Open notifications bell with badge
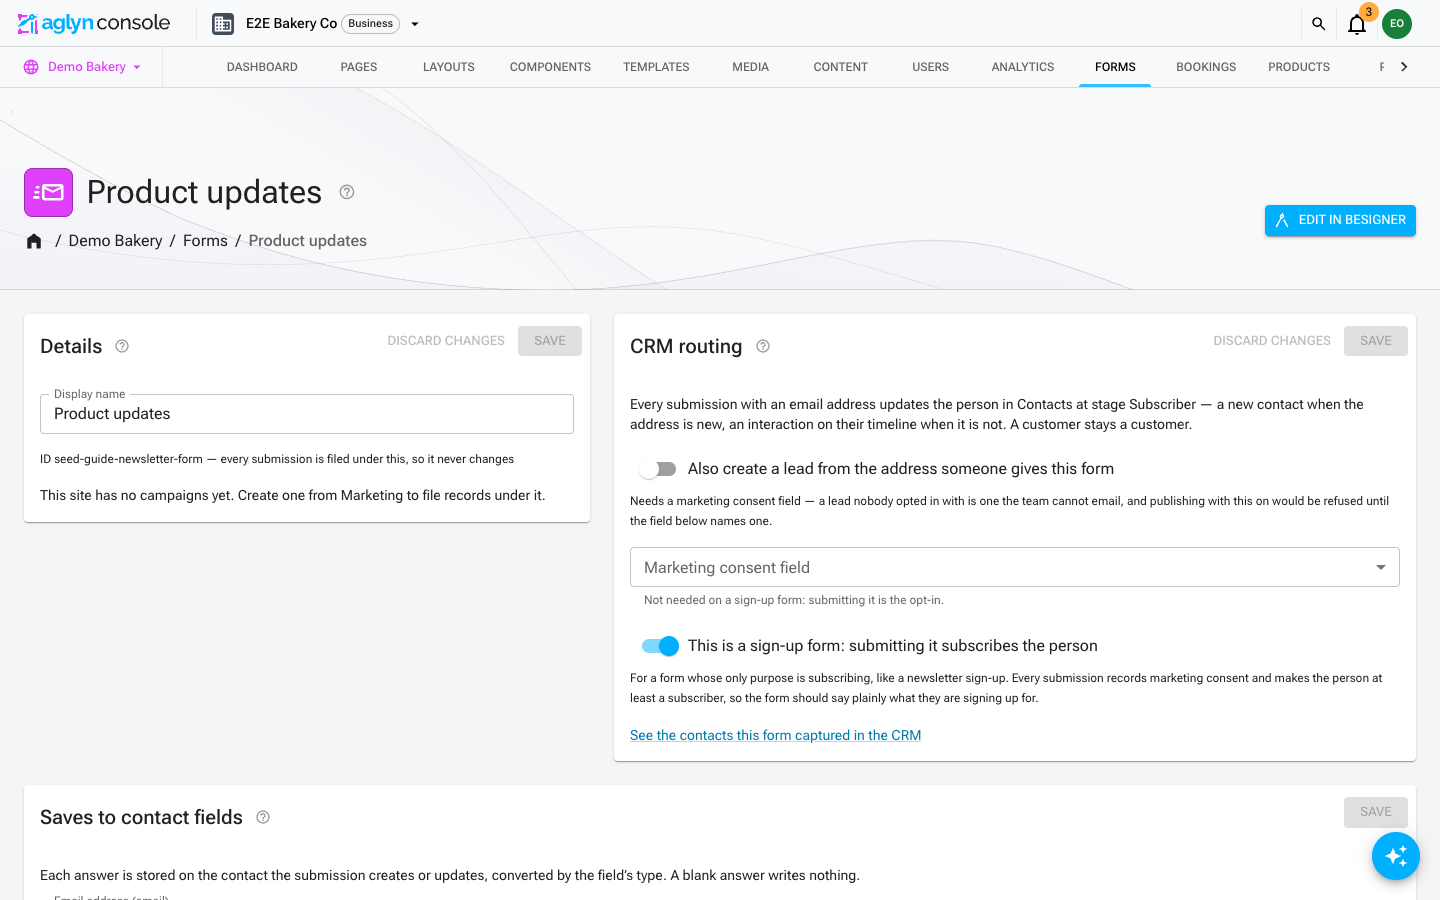 point(1357,23)
